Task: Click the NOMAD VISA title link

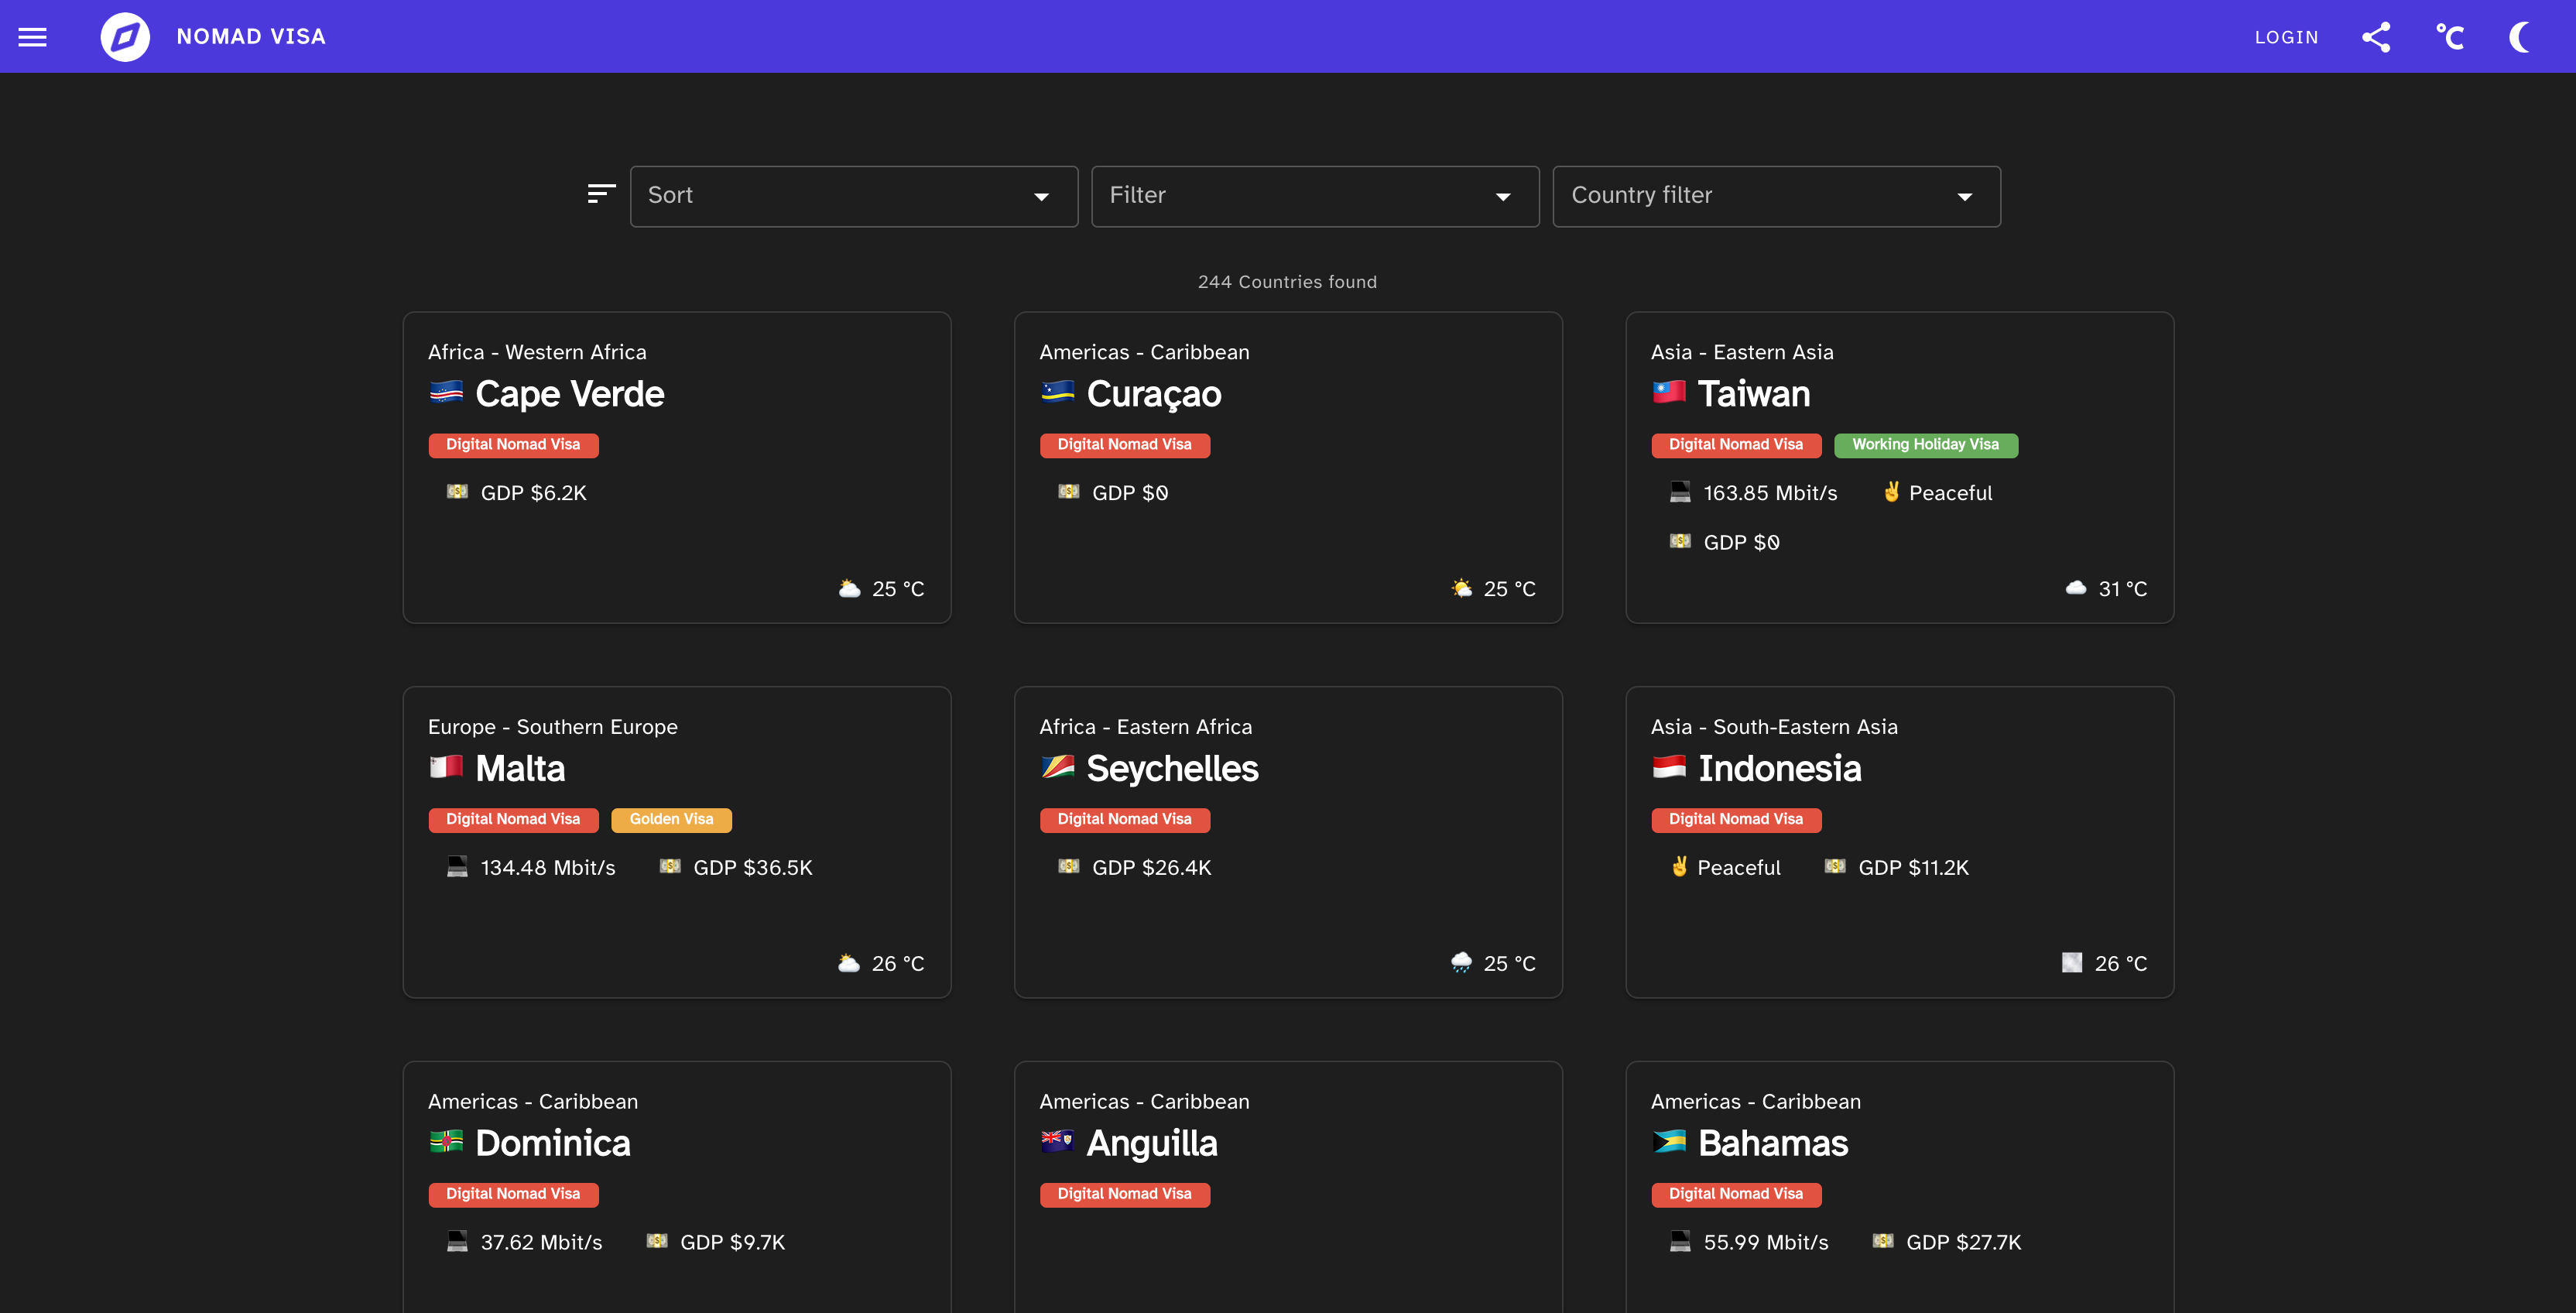Action: click(x=251, y=37)
